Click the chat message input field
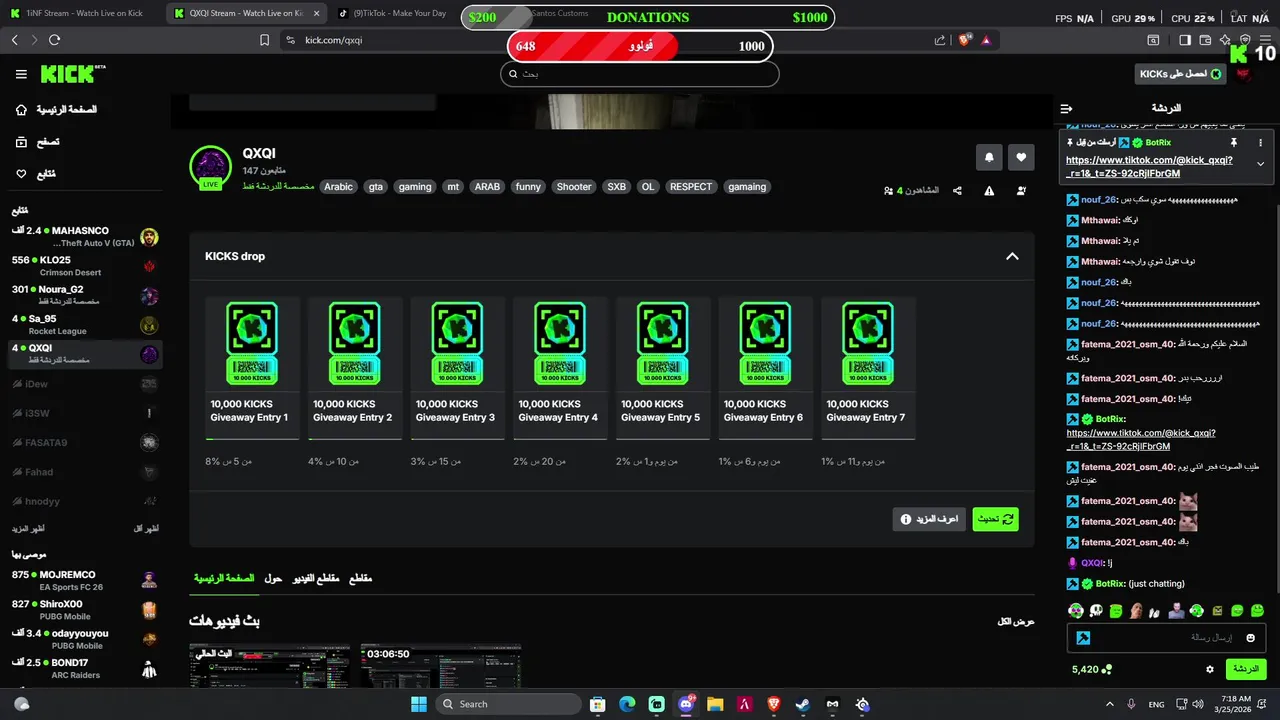This screenshot has height=720, width=1280. (1167, 638)
